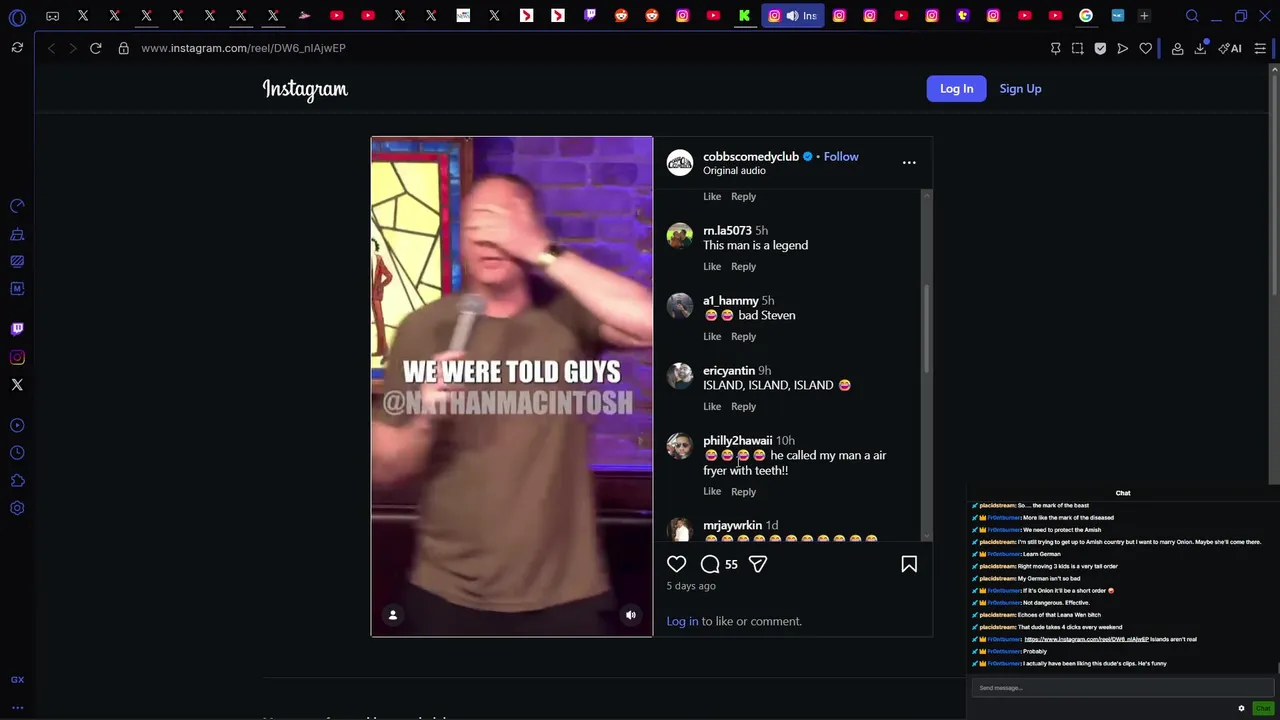The height and width of the screenshot is (720, 1280).
Task: Open the post's three-dot options menu
Action: point(909,162)
